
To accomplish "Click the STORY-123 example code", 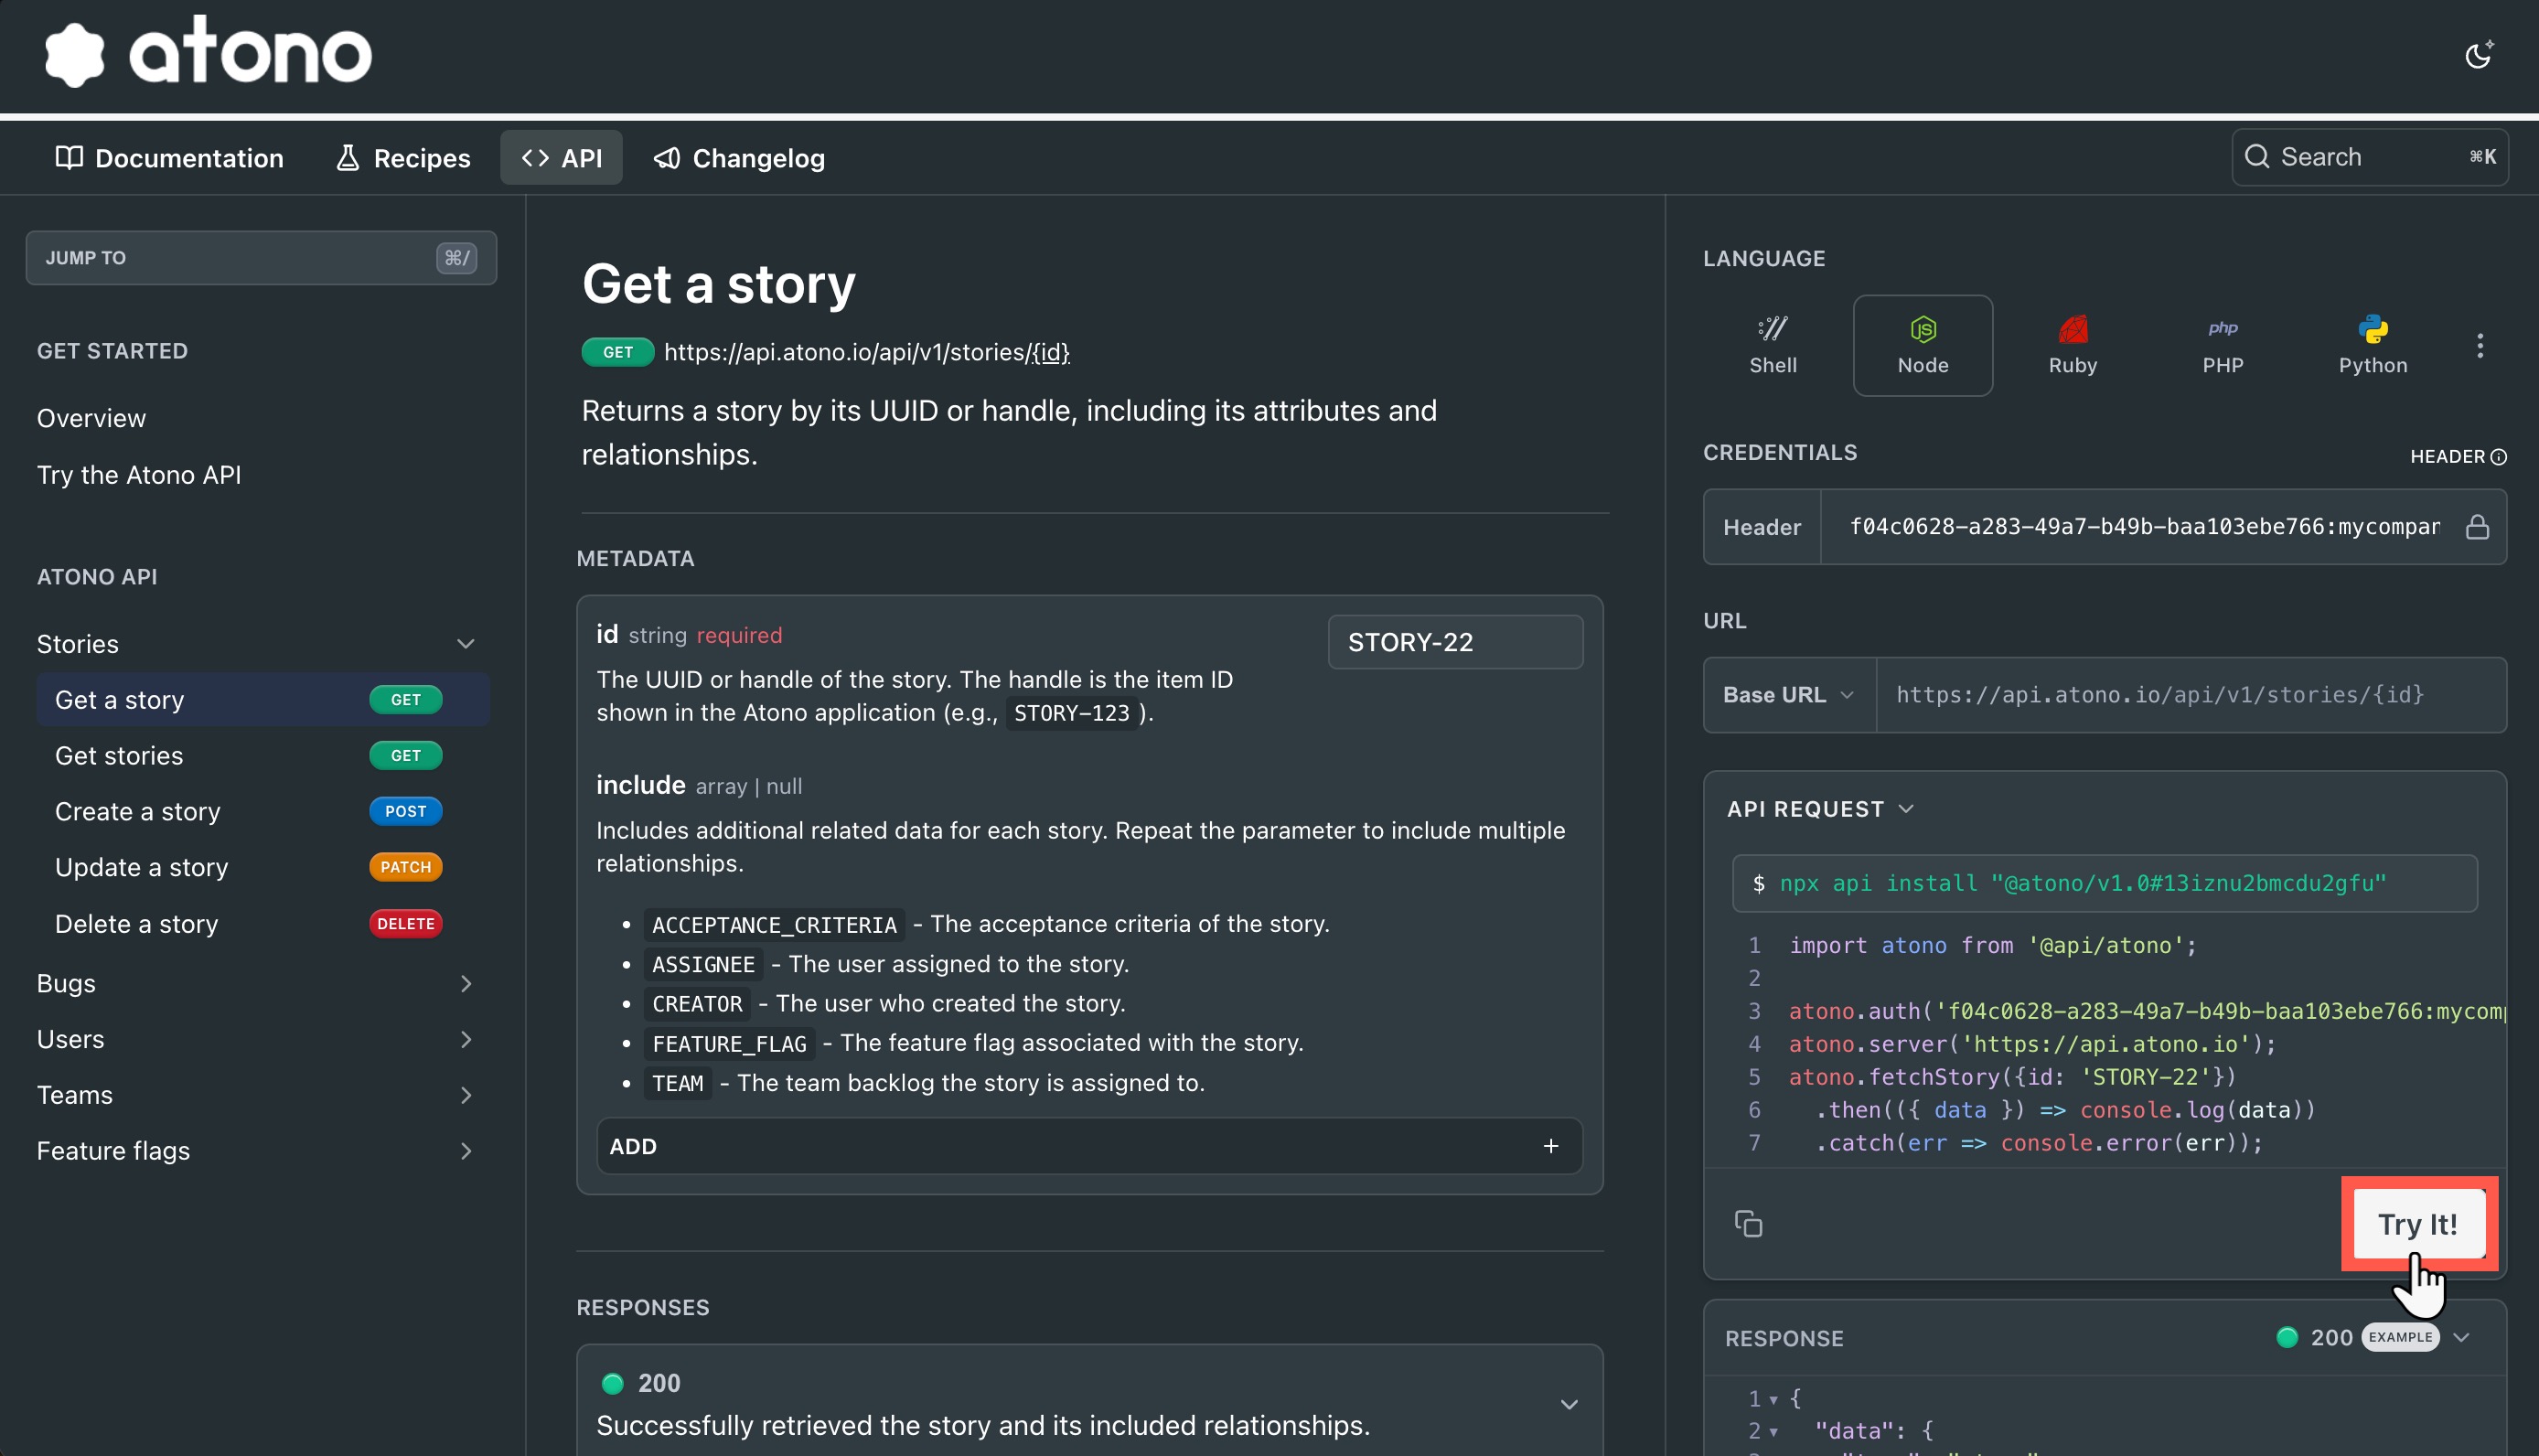I will click(1071, 714).
